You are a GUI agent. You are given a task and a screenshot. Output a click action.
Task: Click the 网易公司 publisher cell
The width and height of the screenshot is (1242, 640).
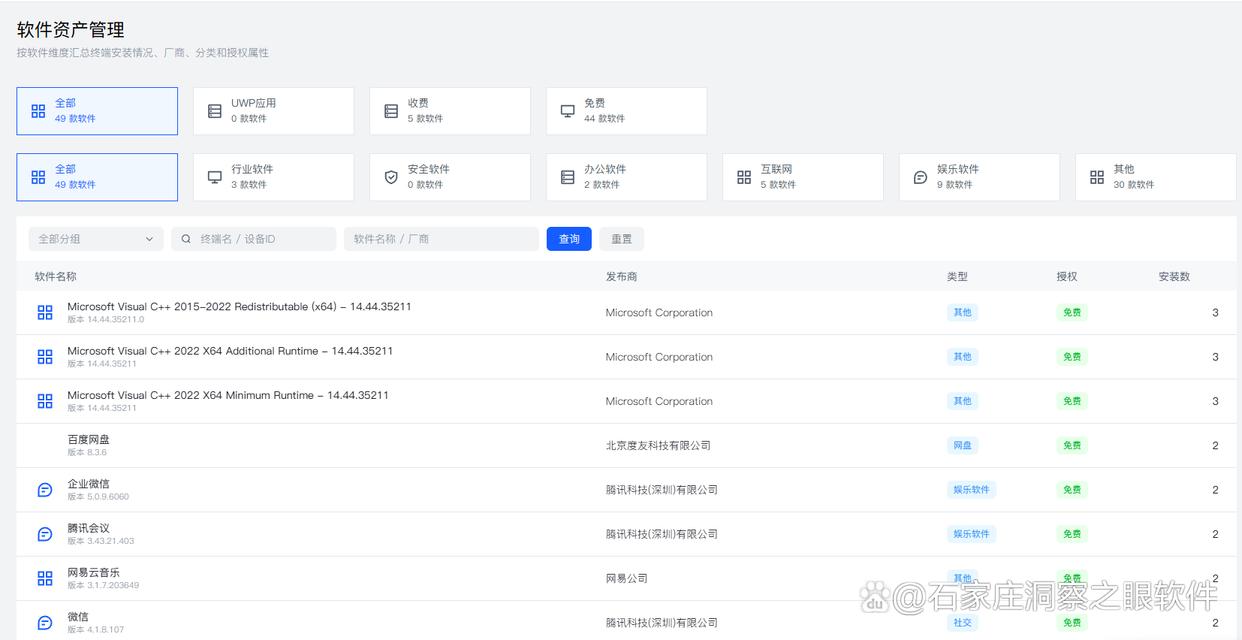[627, 578]
